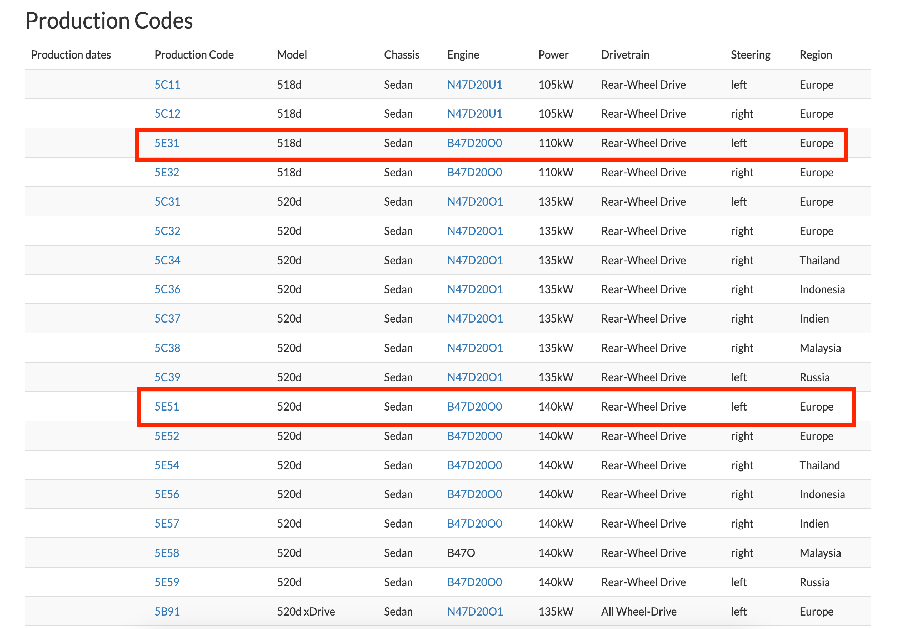The width and height of the screenshot is (902, 629).
Task: Click production code 5C12
Action: pyautogui.click(x=167, y=114)
